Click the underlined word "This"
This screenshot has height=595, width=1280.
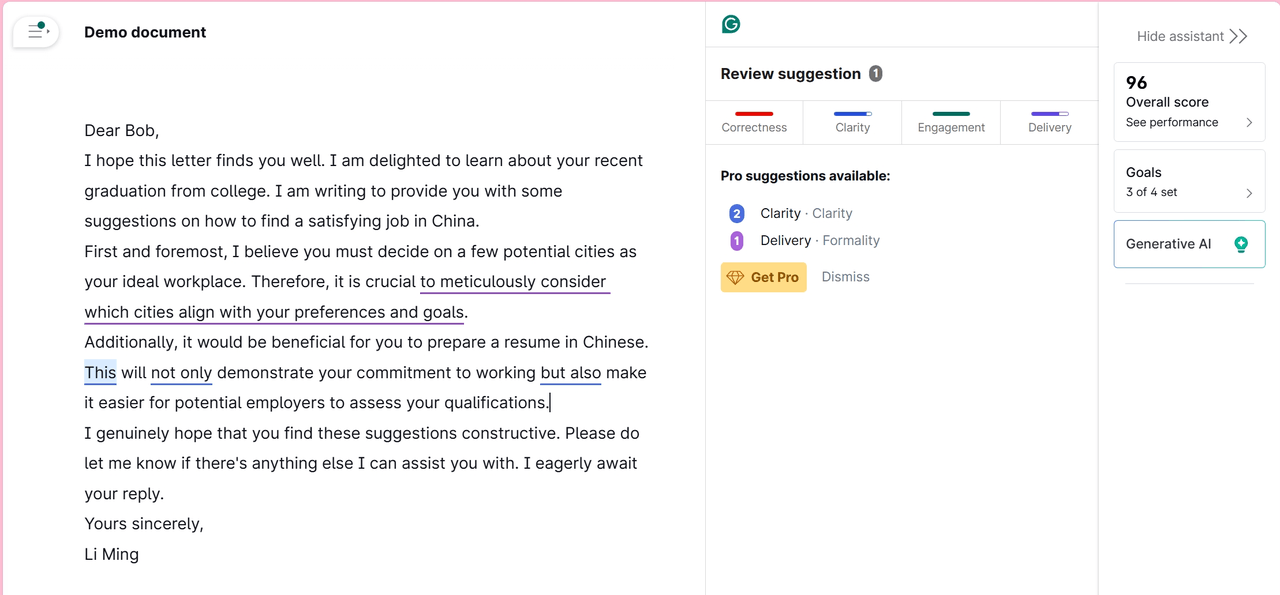[x=100, y=372]
